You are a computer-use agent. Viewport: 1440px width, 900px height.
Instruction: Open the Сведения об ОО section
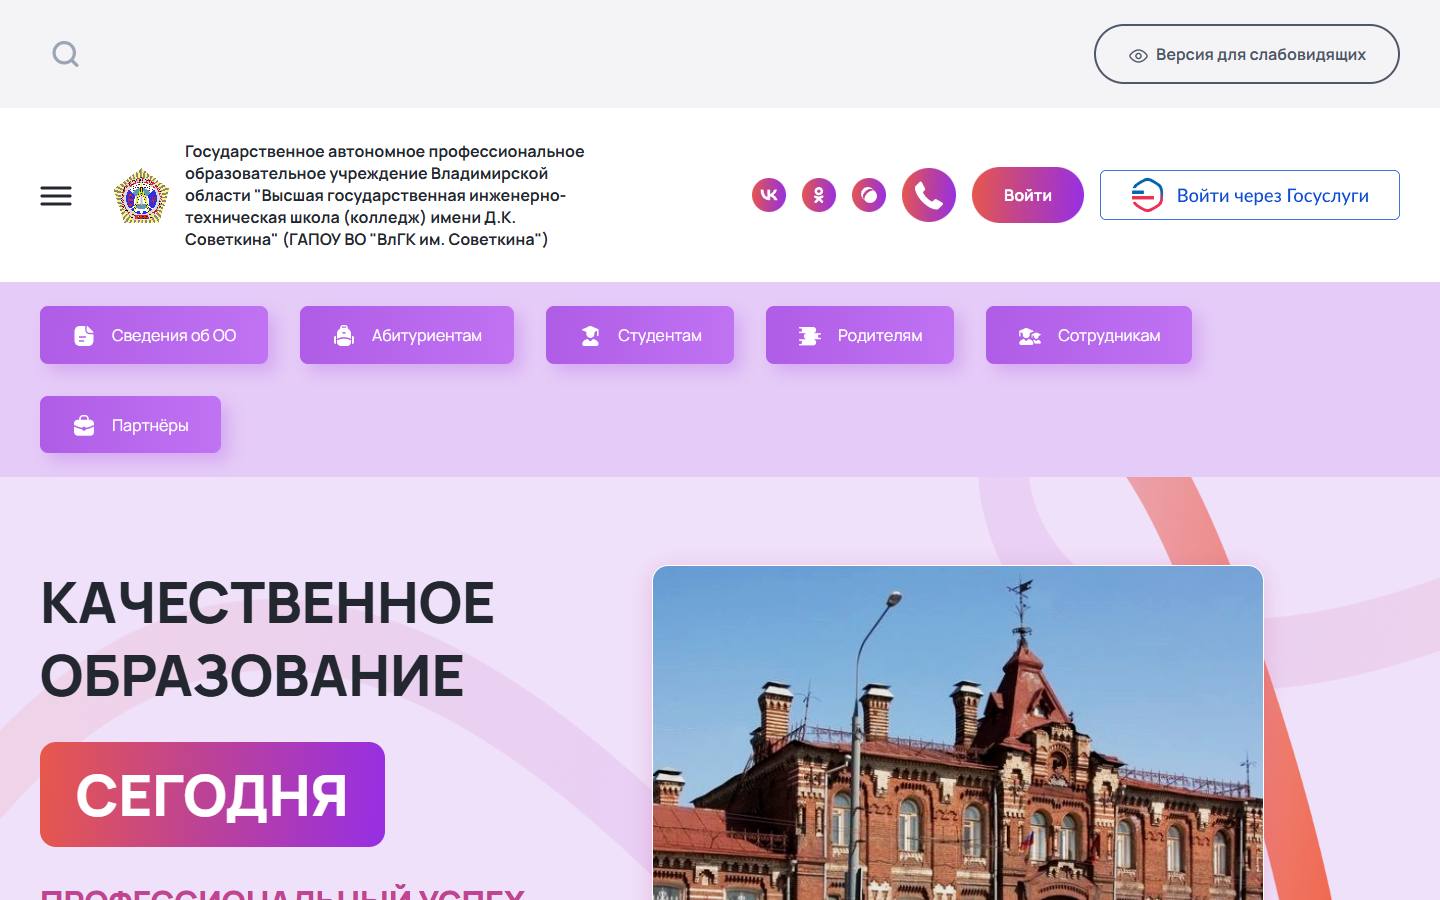154,335
